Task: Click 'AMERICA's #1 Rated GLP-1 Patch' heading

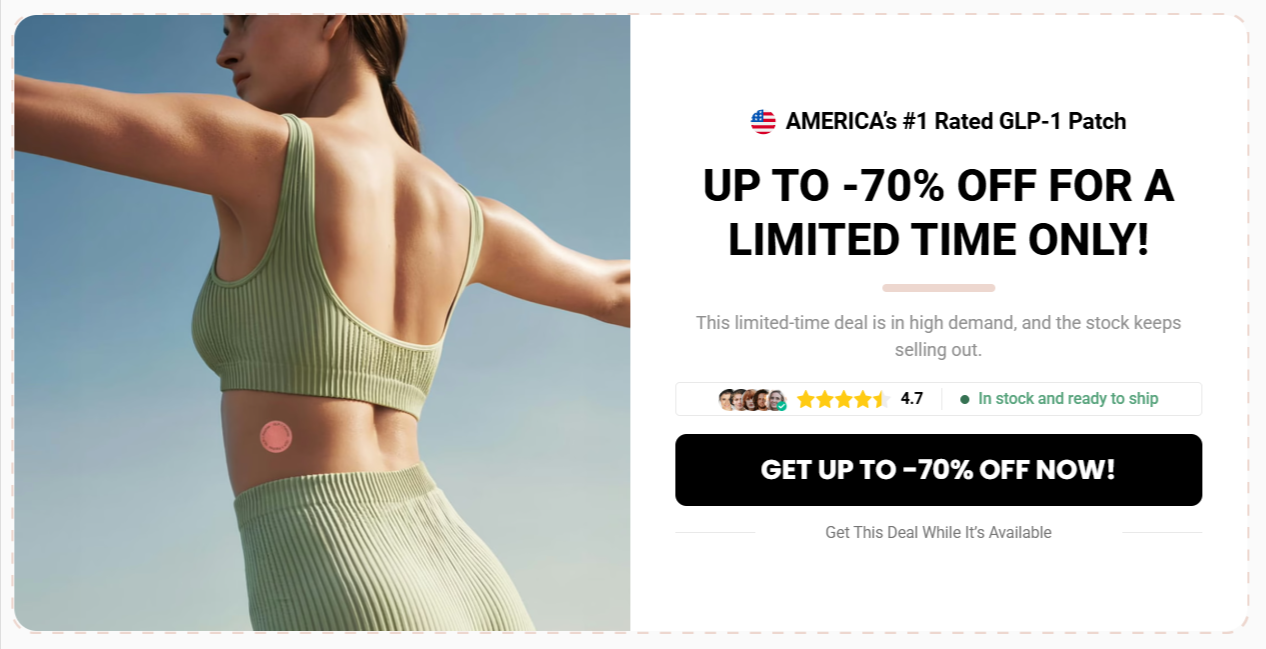Action: (956, 122)
